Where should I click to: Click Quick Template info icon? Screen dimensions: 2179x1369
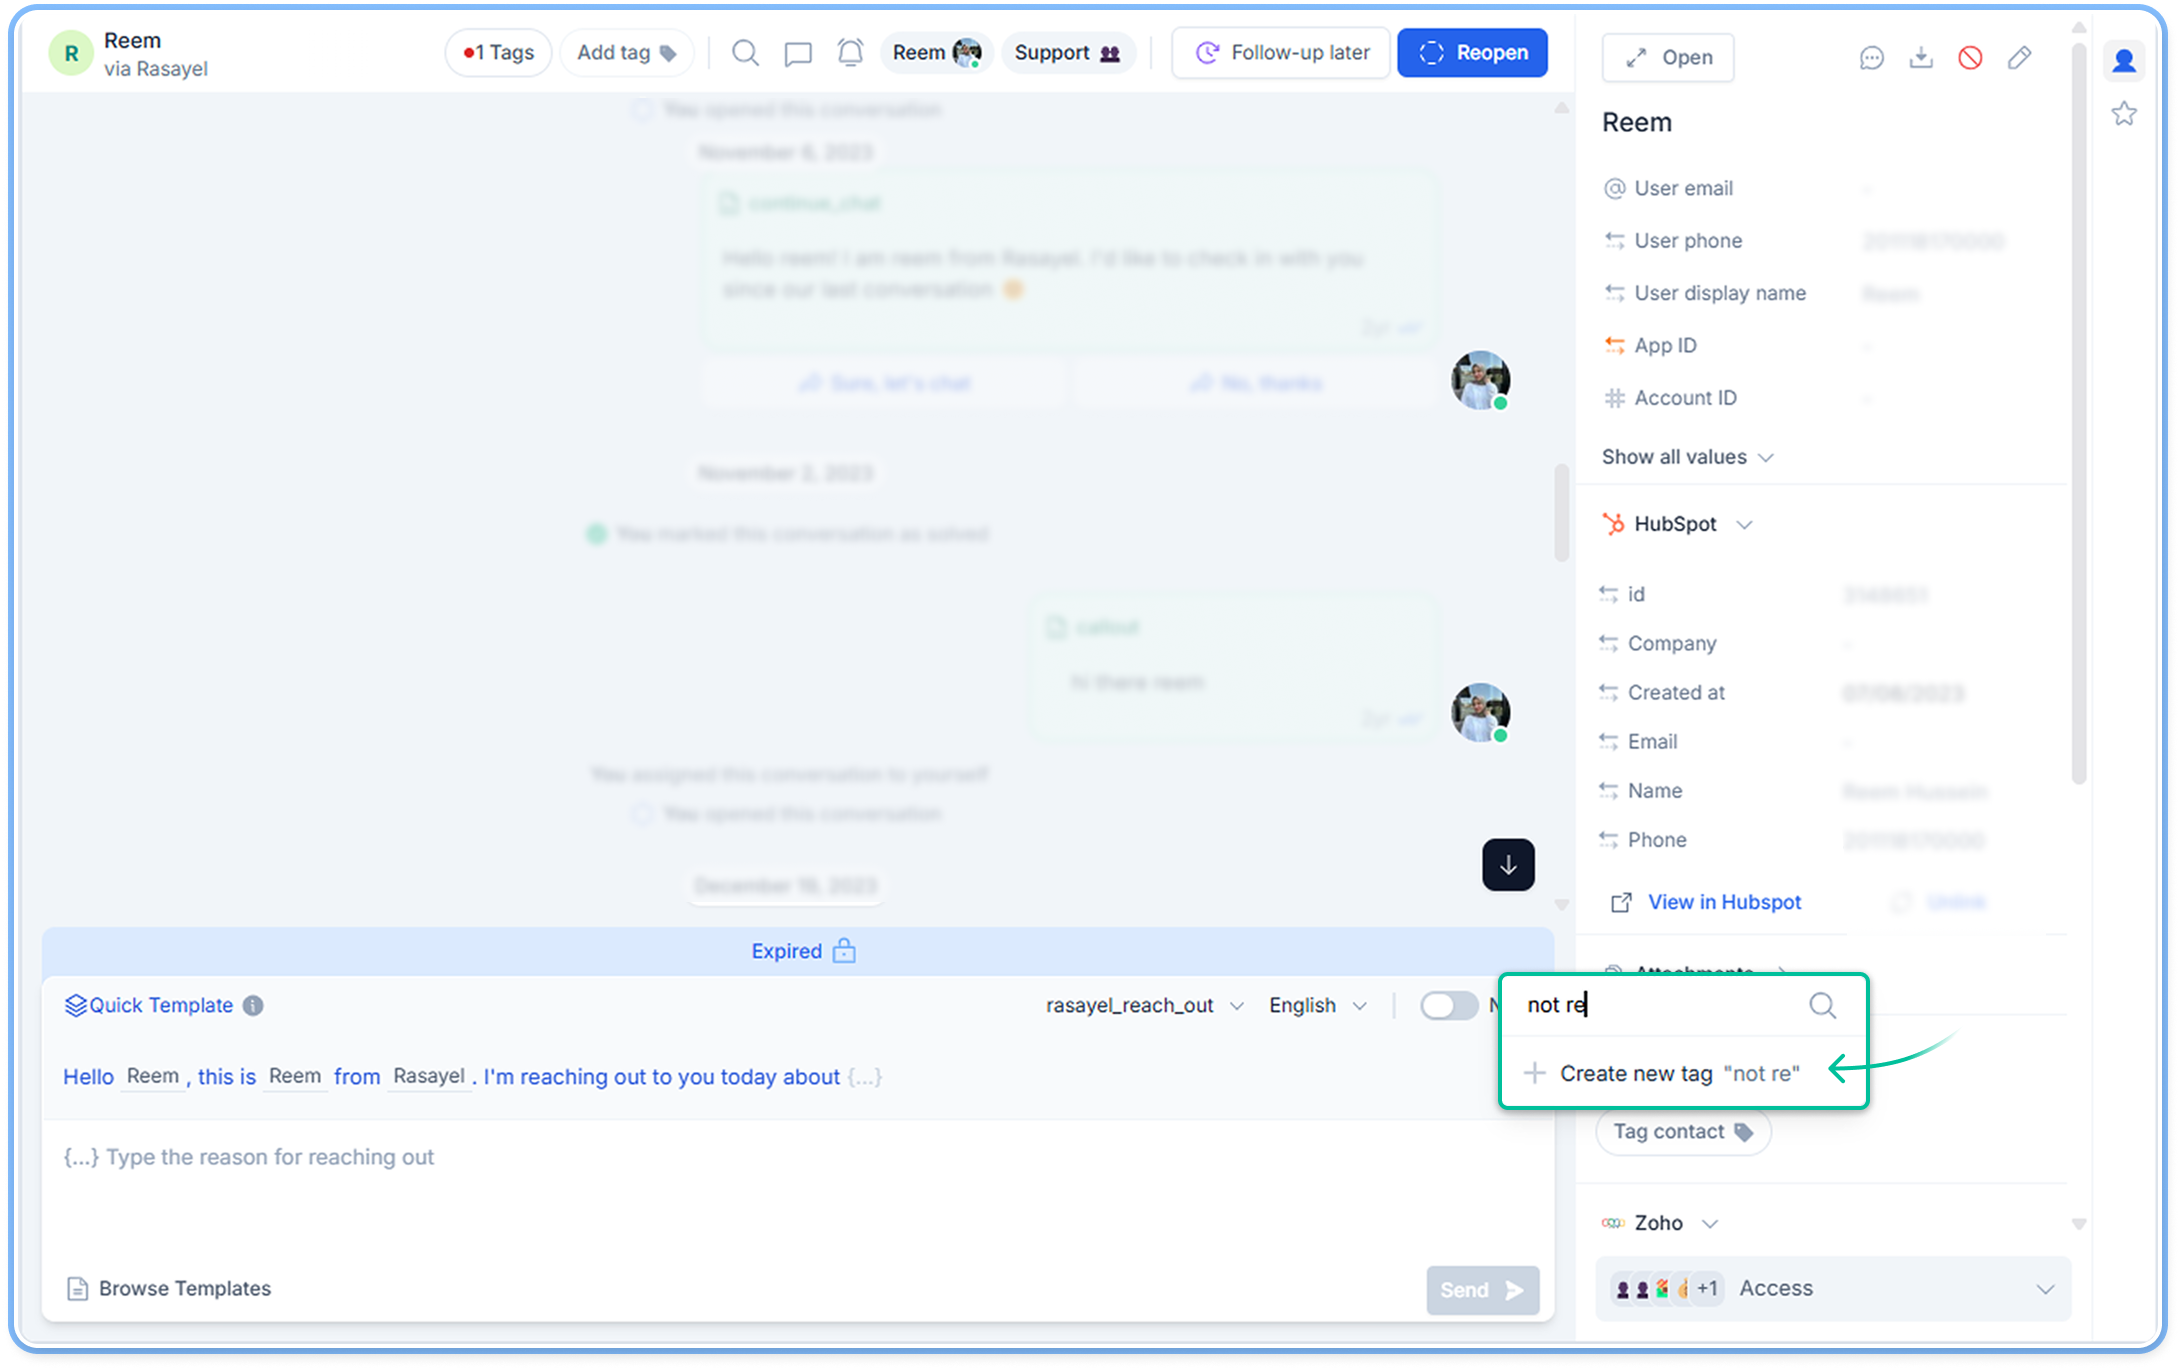coord(253,1006)
